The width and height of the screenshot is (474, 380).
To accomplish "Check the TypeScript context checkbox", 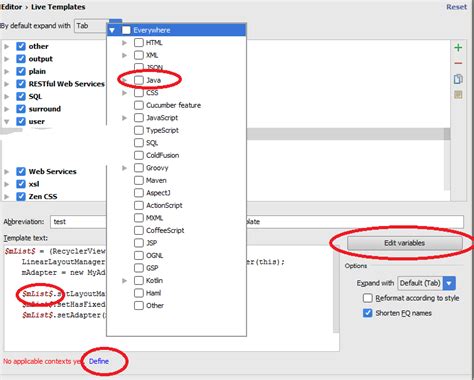I will point(139,130).
